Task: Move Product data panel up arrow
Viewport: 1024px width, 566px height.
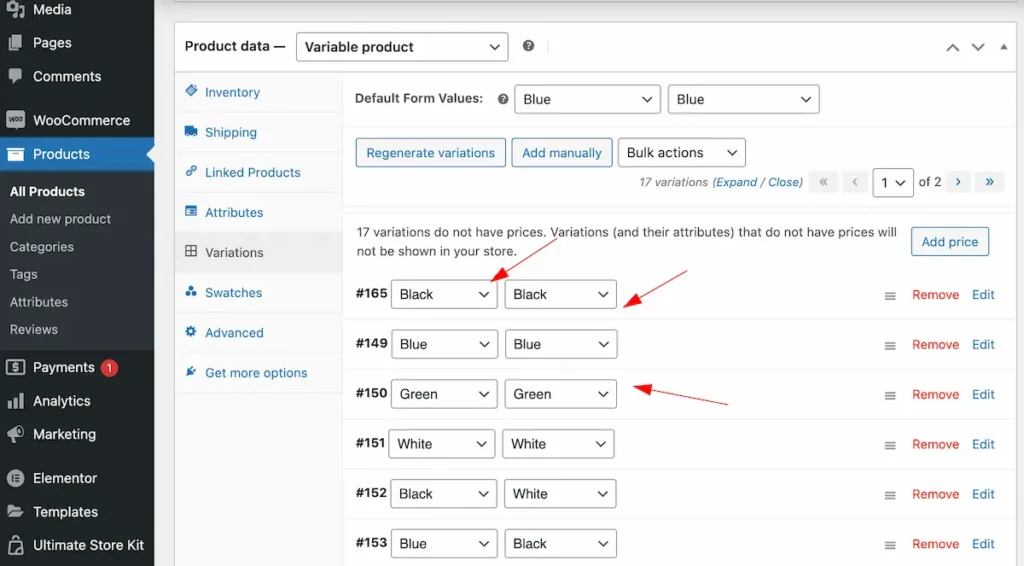Action: 953,47
